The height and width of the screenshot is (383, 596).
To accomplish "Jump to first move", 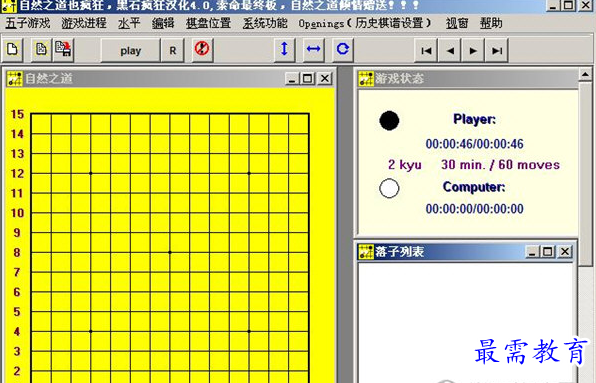I will coord(426,50).
